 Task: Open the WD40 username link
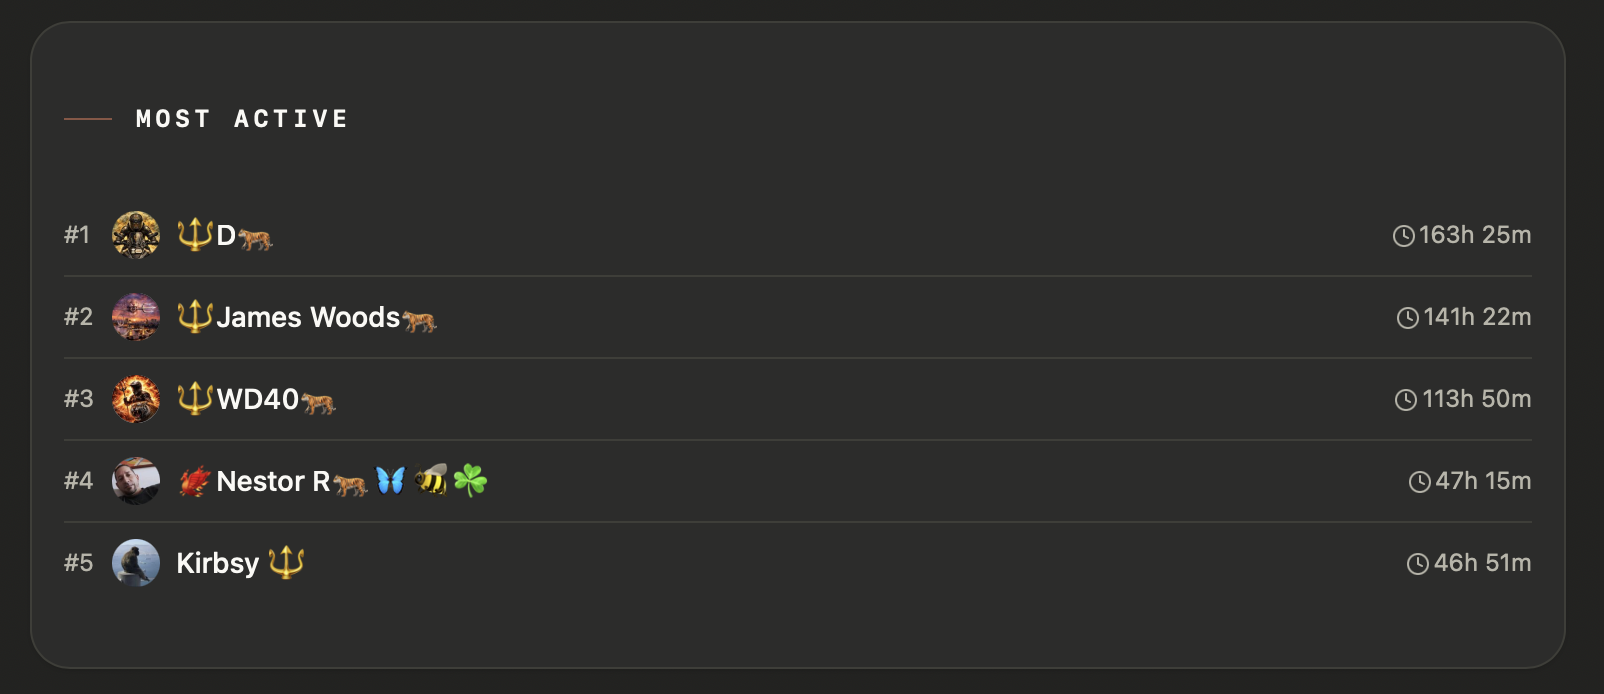click(258, 400)
